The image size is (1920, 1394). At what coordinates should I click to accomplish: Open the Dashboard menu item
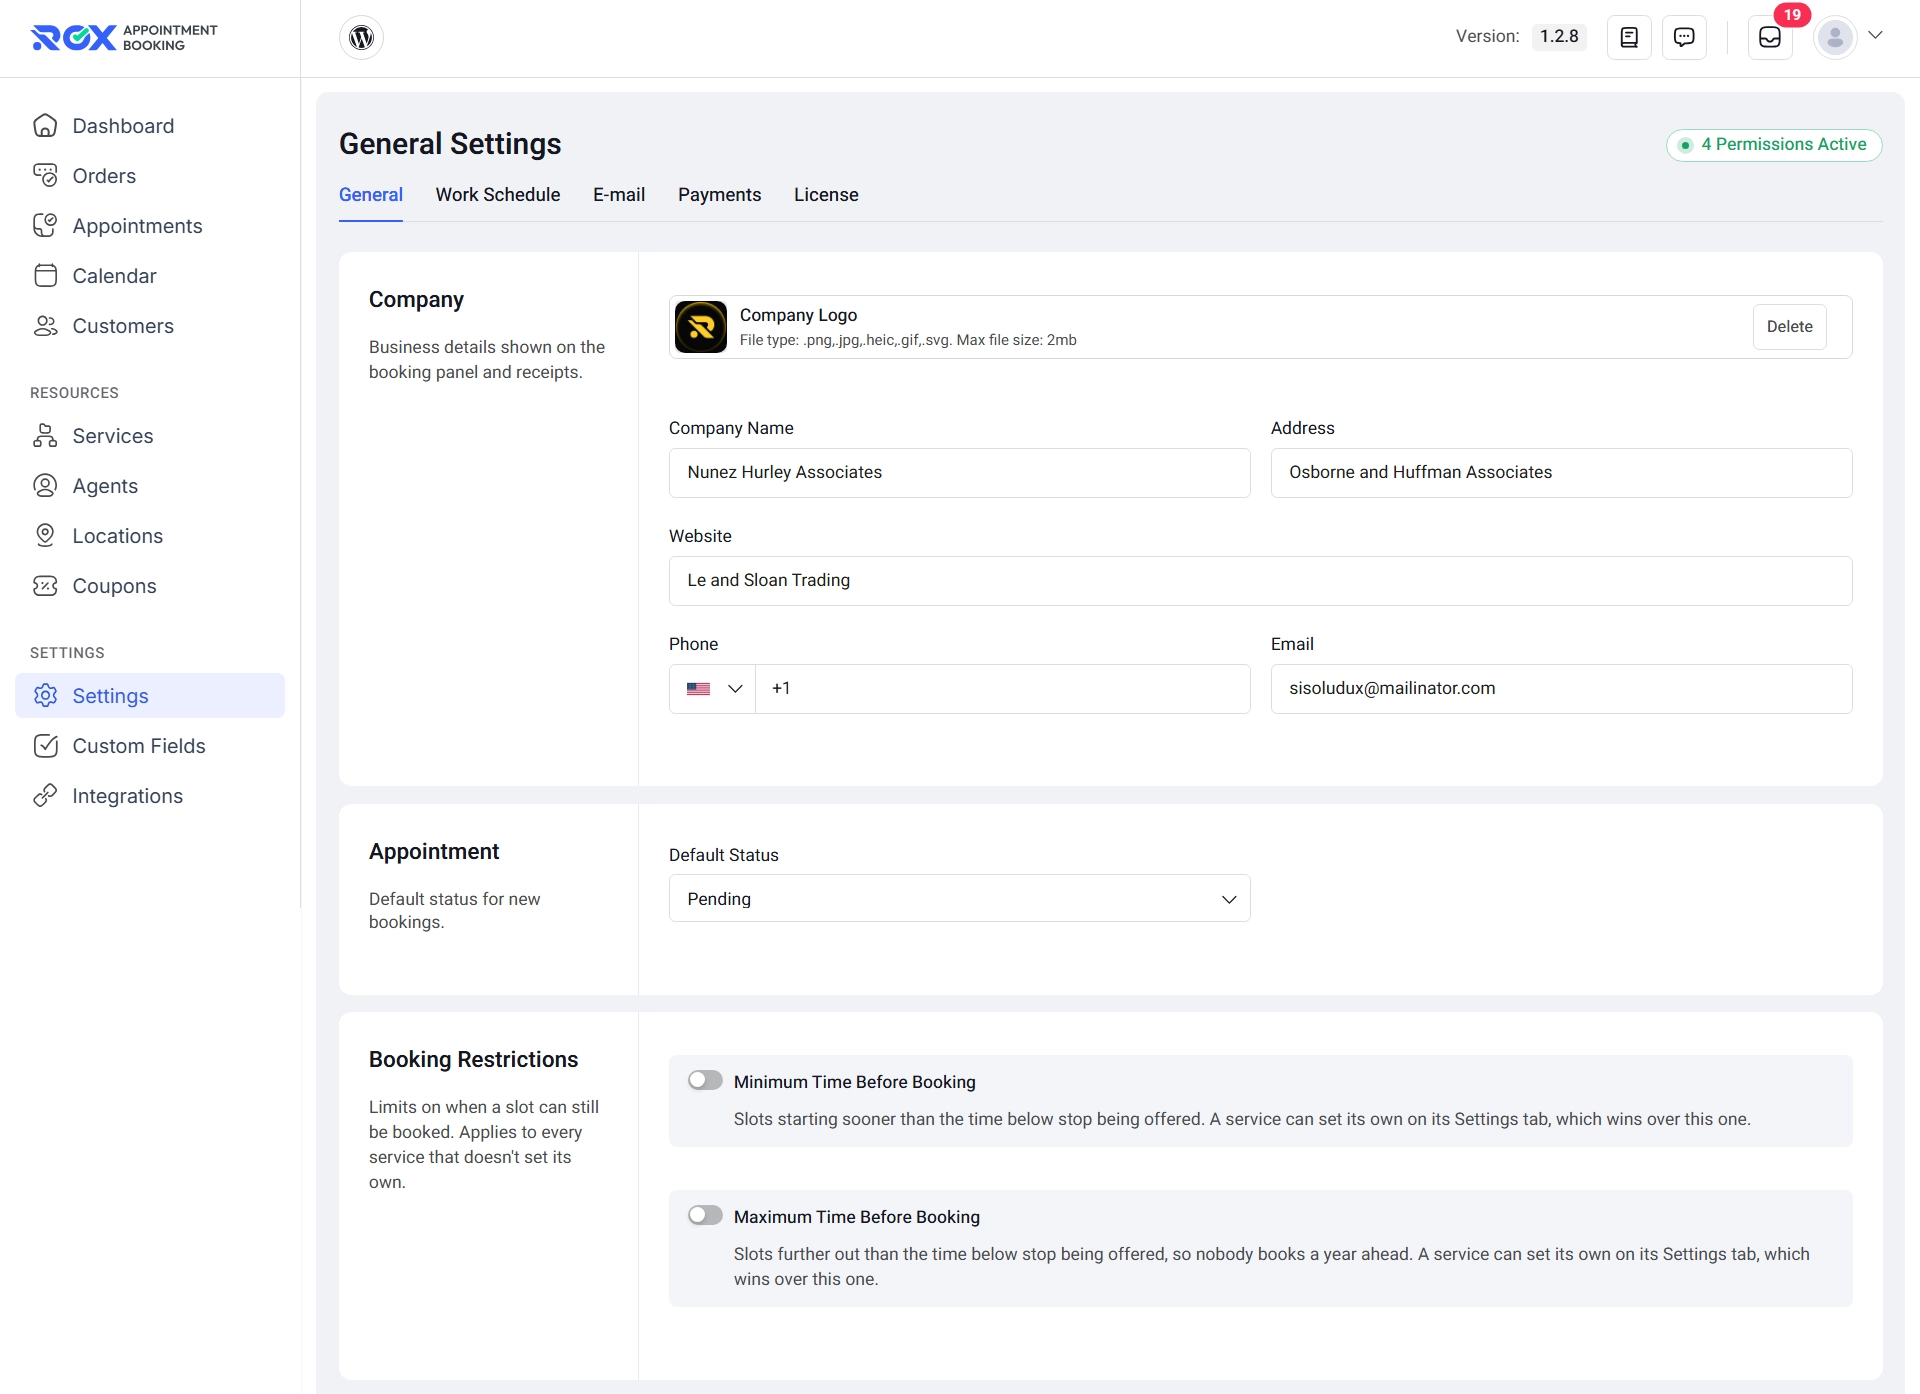point(150,126)
